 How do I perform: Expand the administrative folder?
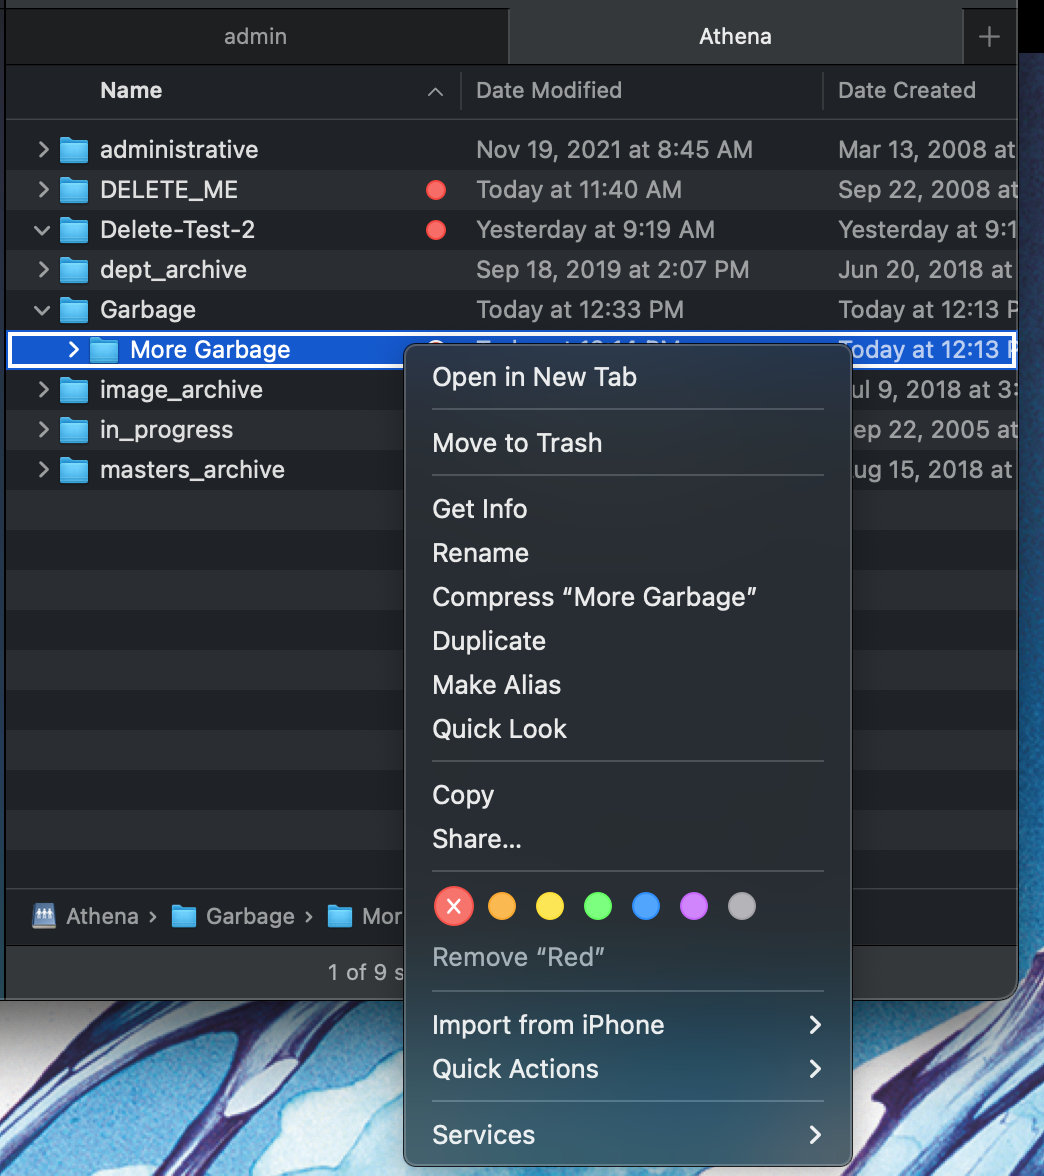click(43, 149)
